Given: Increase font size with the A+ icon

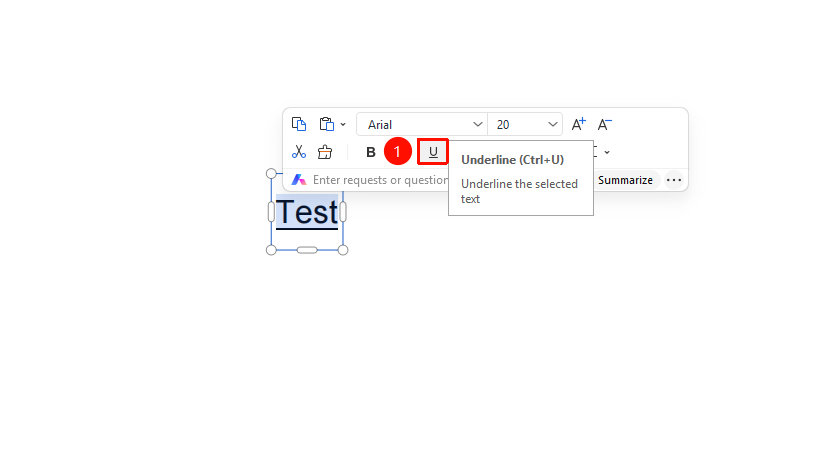Looking at the screenshot, I should 578,124.
